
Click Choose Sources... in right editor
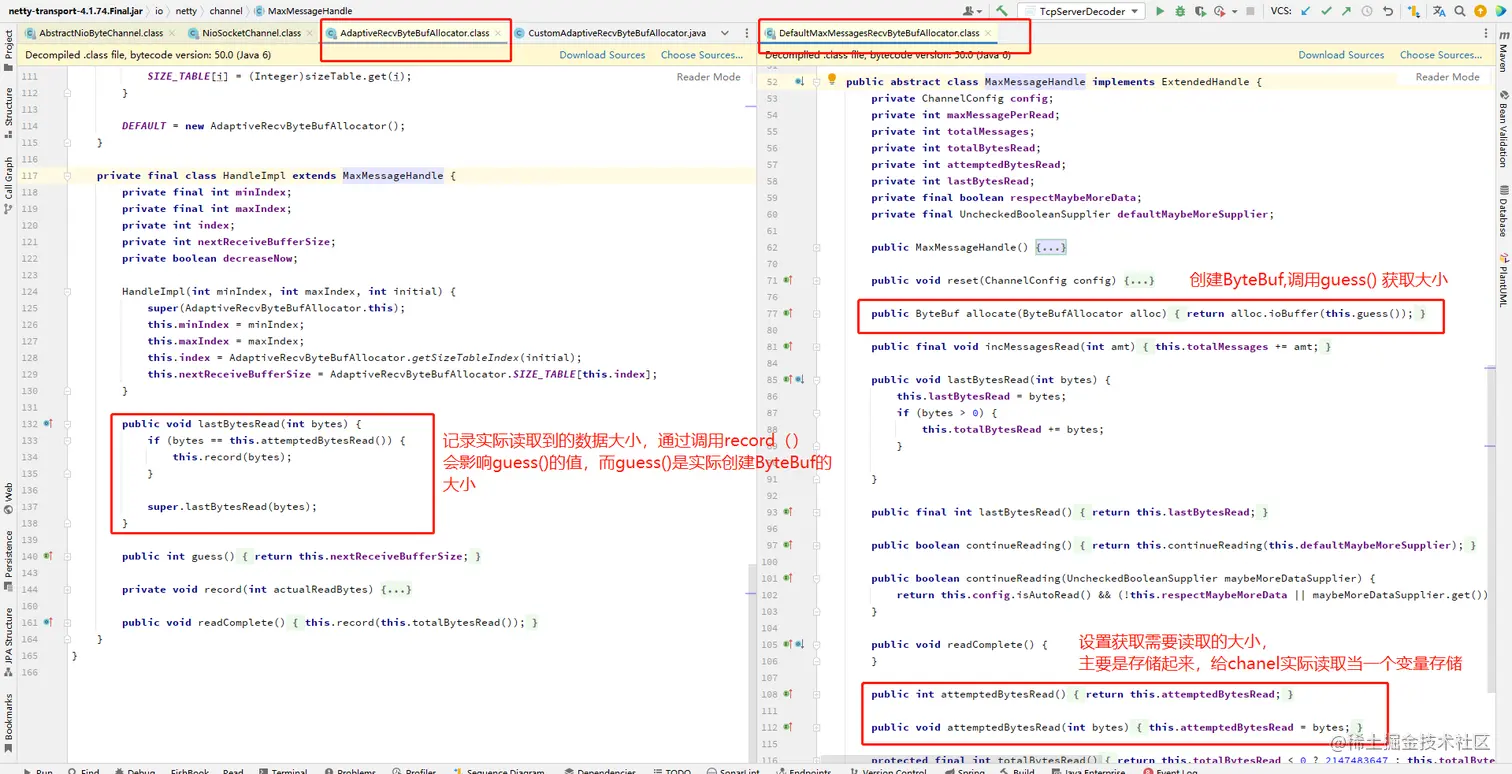1441,55
